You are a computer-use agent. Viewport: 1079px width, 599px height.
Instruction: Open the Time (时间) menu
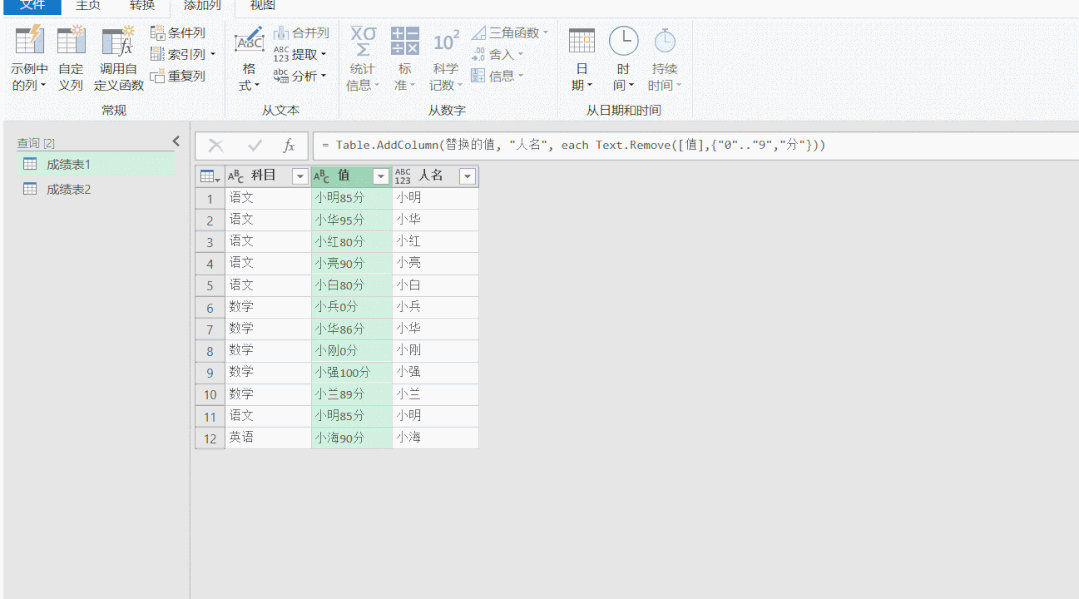tap(623, 59)
